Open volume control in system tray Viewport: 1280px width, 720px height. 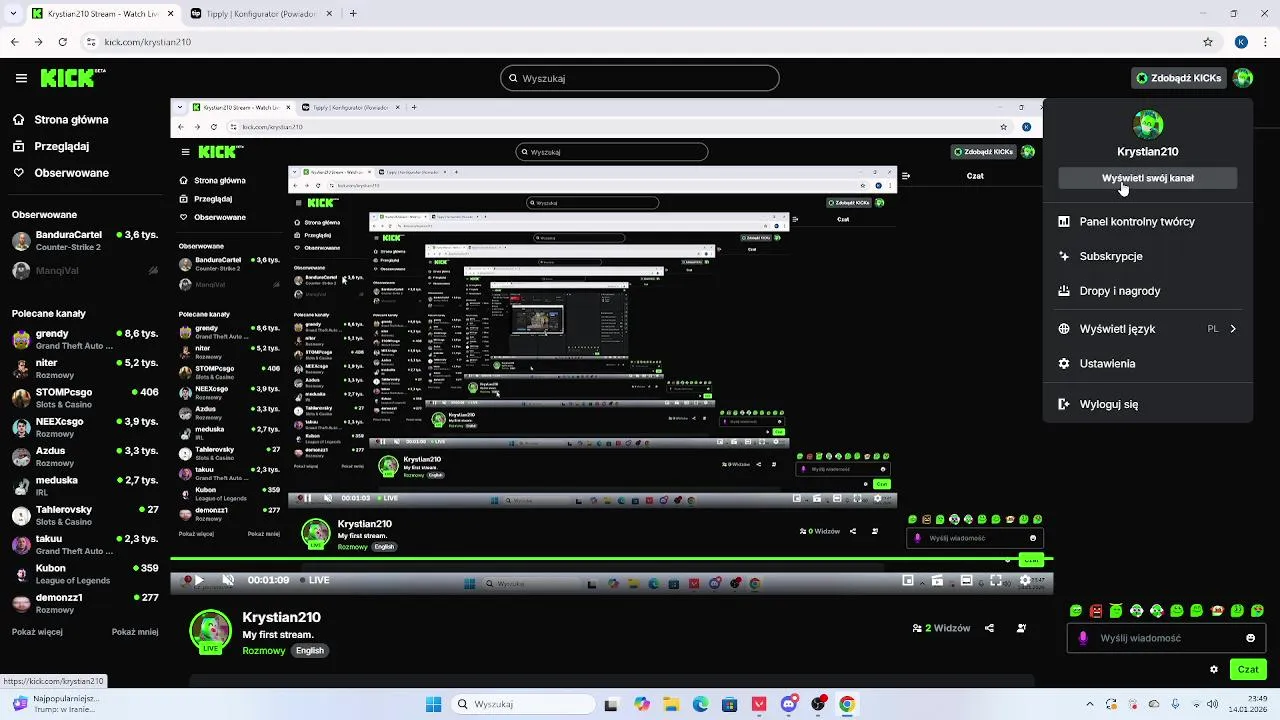coord(1212,704)
